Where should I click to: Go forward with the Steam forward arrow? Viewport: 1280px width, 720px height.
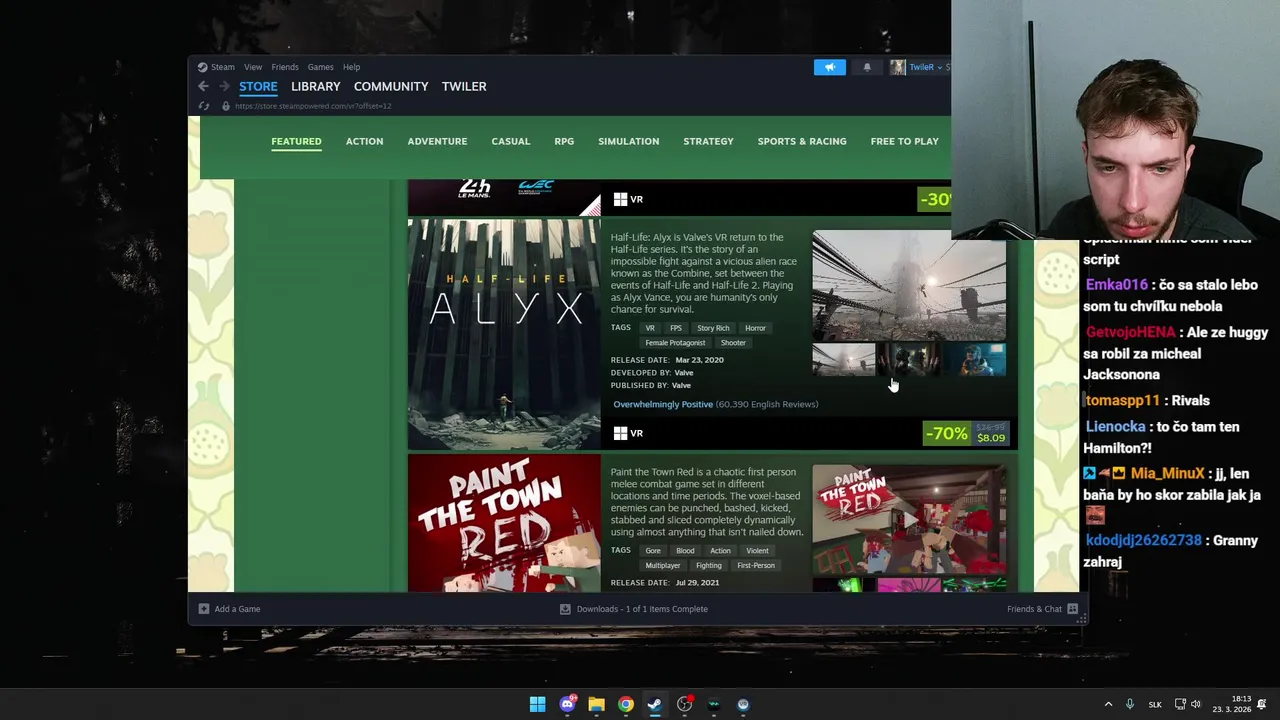(x=224, y=87)
